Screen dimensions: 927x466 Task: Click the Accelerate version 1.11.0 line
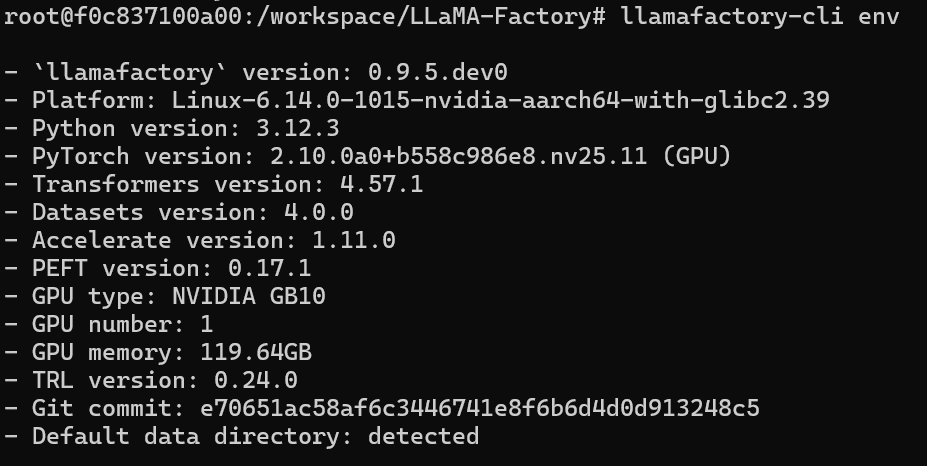tap(213, 241)
